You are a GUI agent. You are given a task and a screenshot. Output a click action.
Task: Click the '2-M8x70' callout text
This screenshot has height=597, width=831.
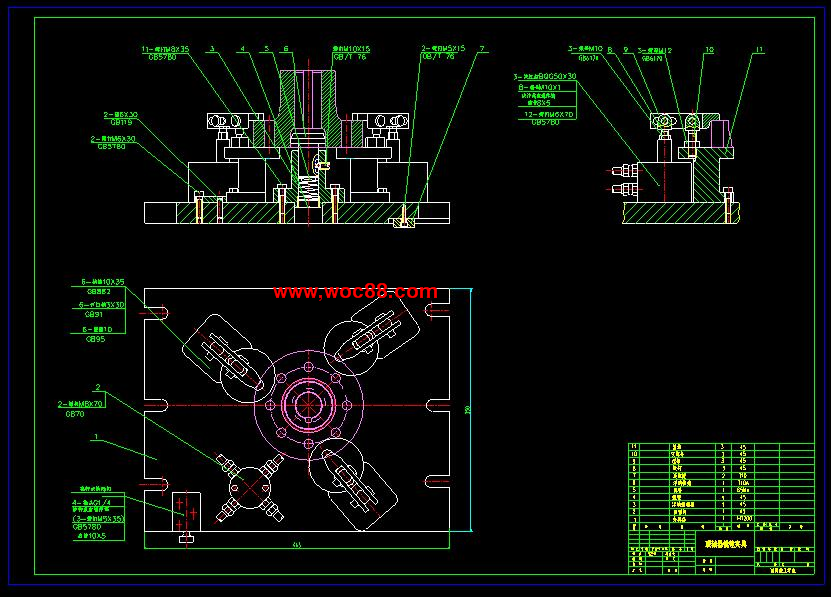coord(81,404)
